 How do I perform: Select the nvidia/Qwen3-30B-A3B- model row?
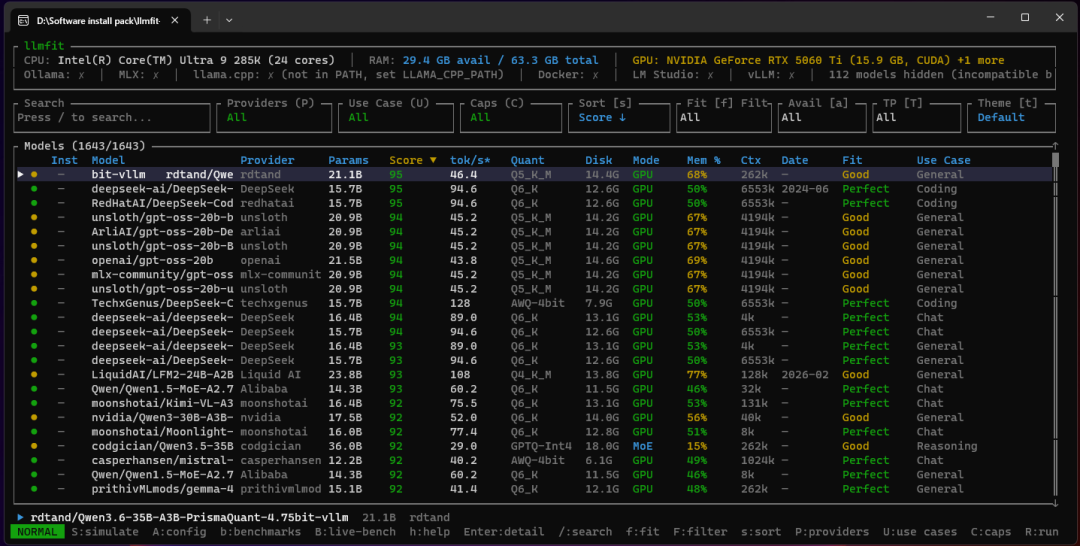point(534,417)
